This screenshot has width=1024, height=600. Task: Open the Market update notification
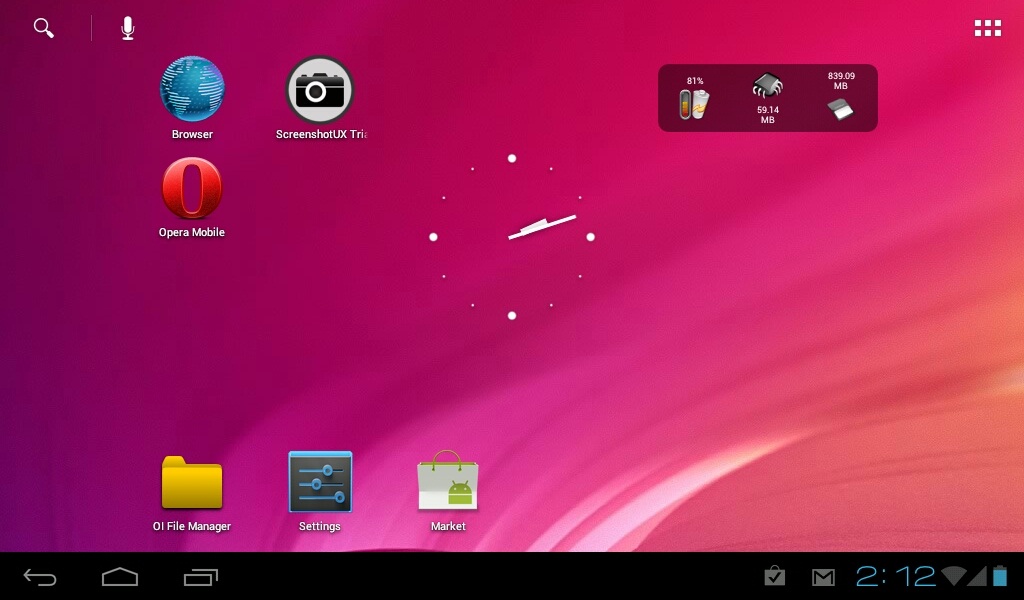tap(775, 576)
